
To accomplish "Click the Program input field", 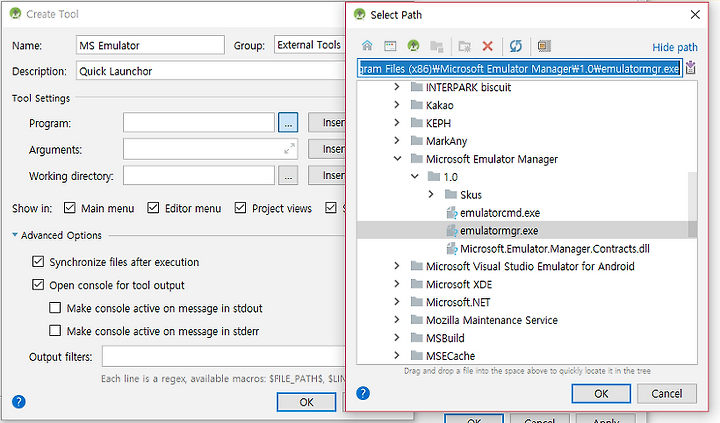I will coord(199,123).
